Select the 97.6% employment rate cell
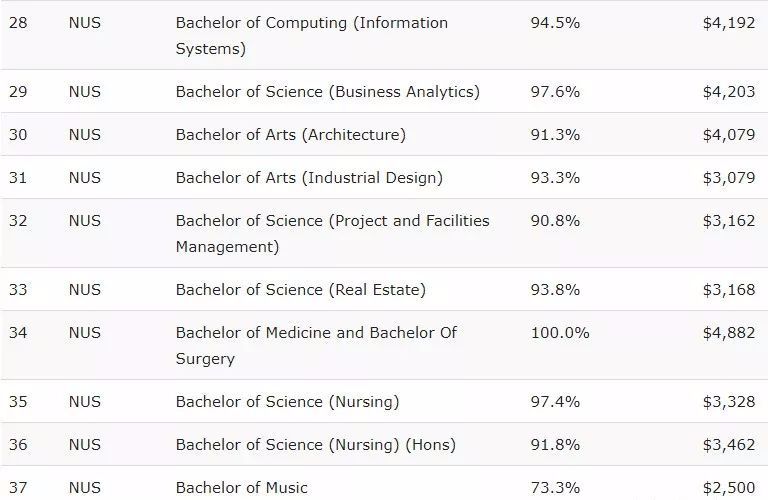The image size is (768, 500). 555,92
